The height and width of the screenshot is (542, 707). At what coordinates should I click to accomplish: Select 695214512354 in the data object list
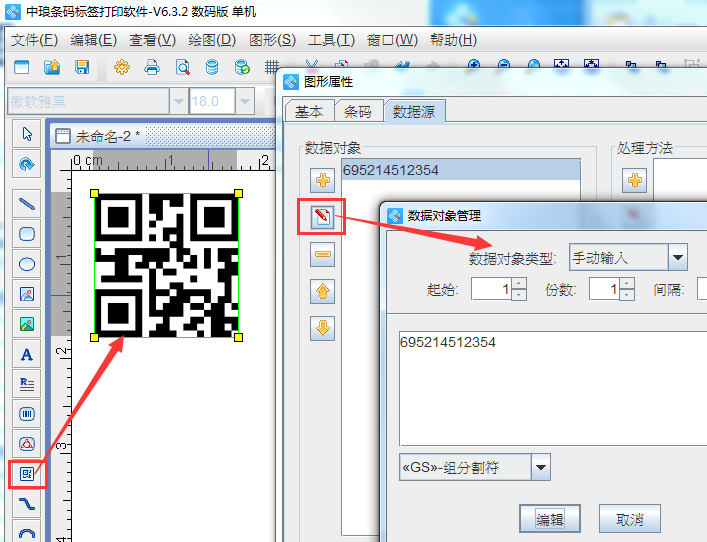[x=461, y=170]
